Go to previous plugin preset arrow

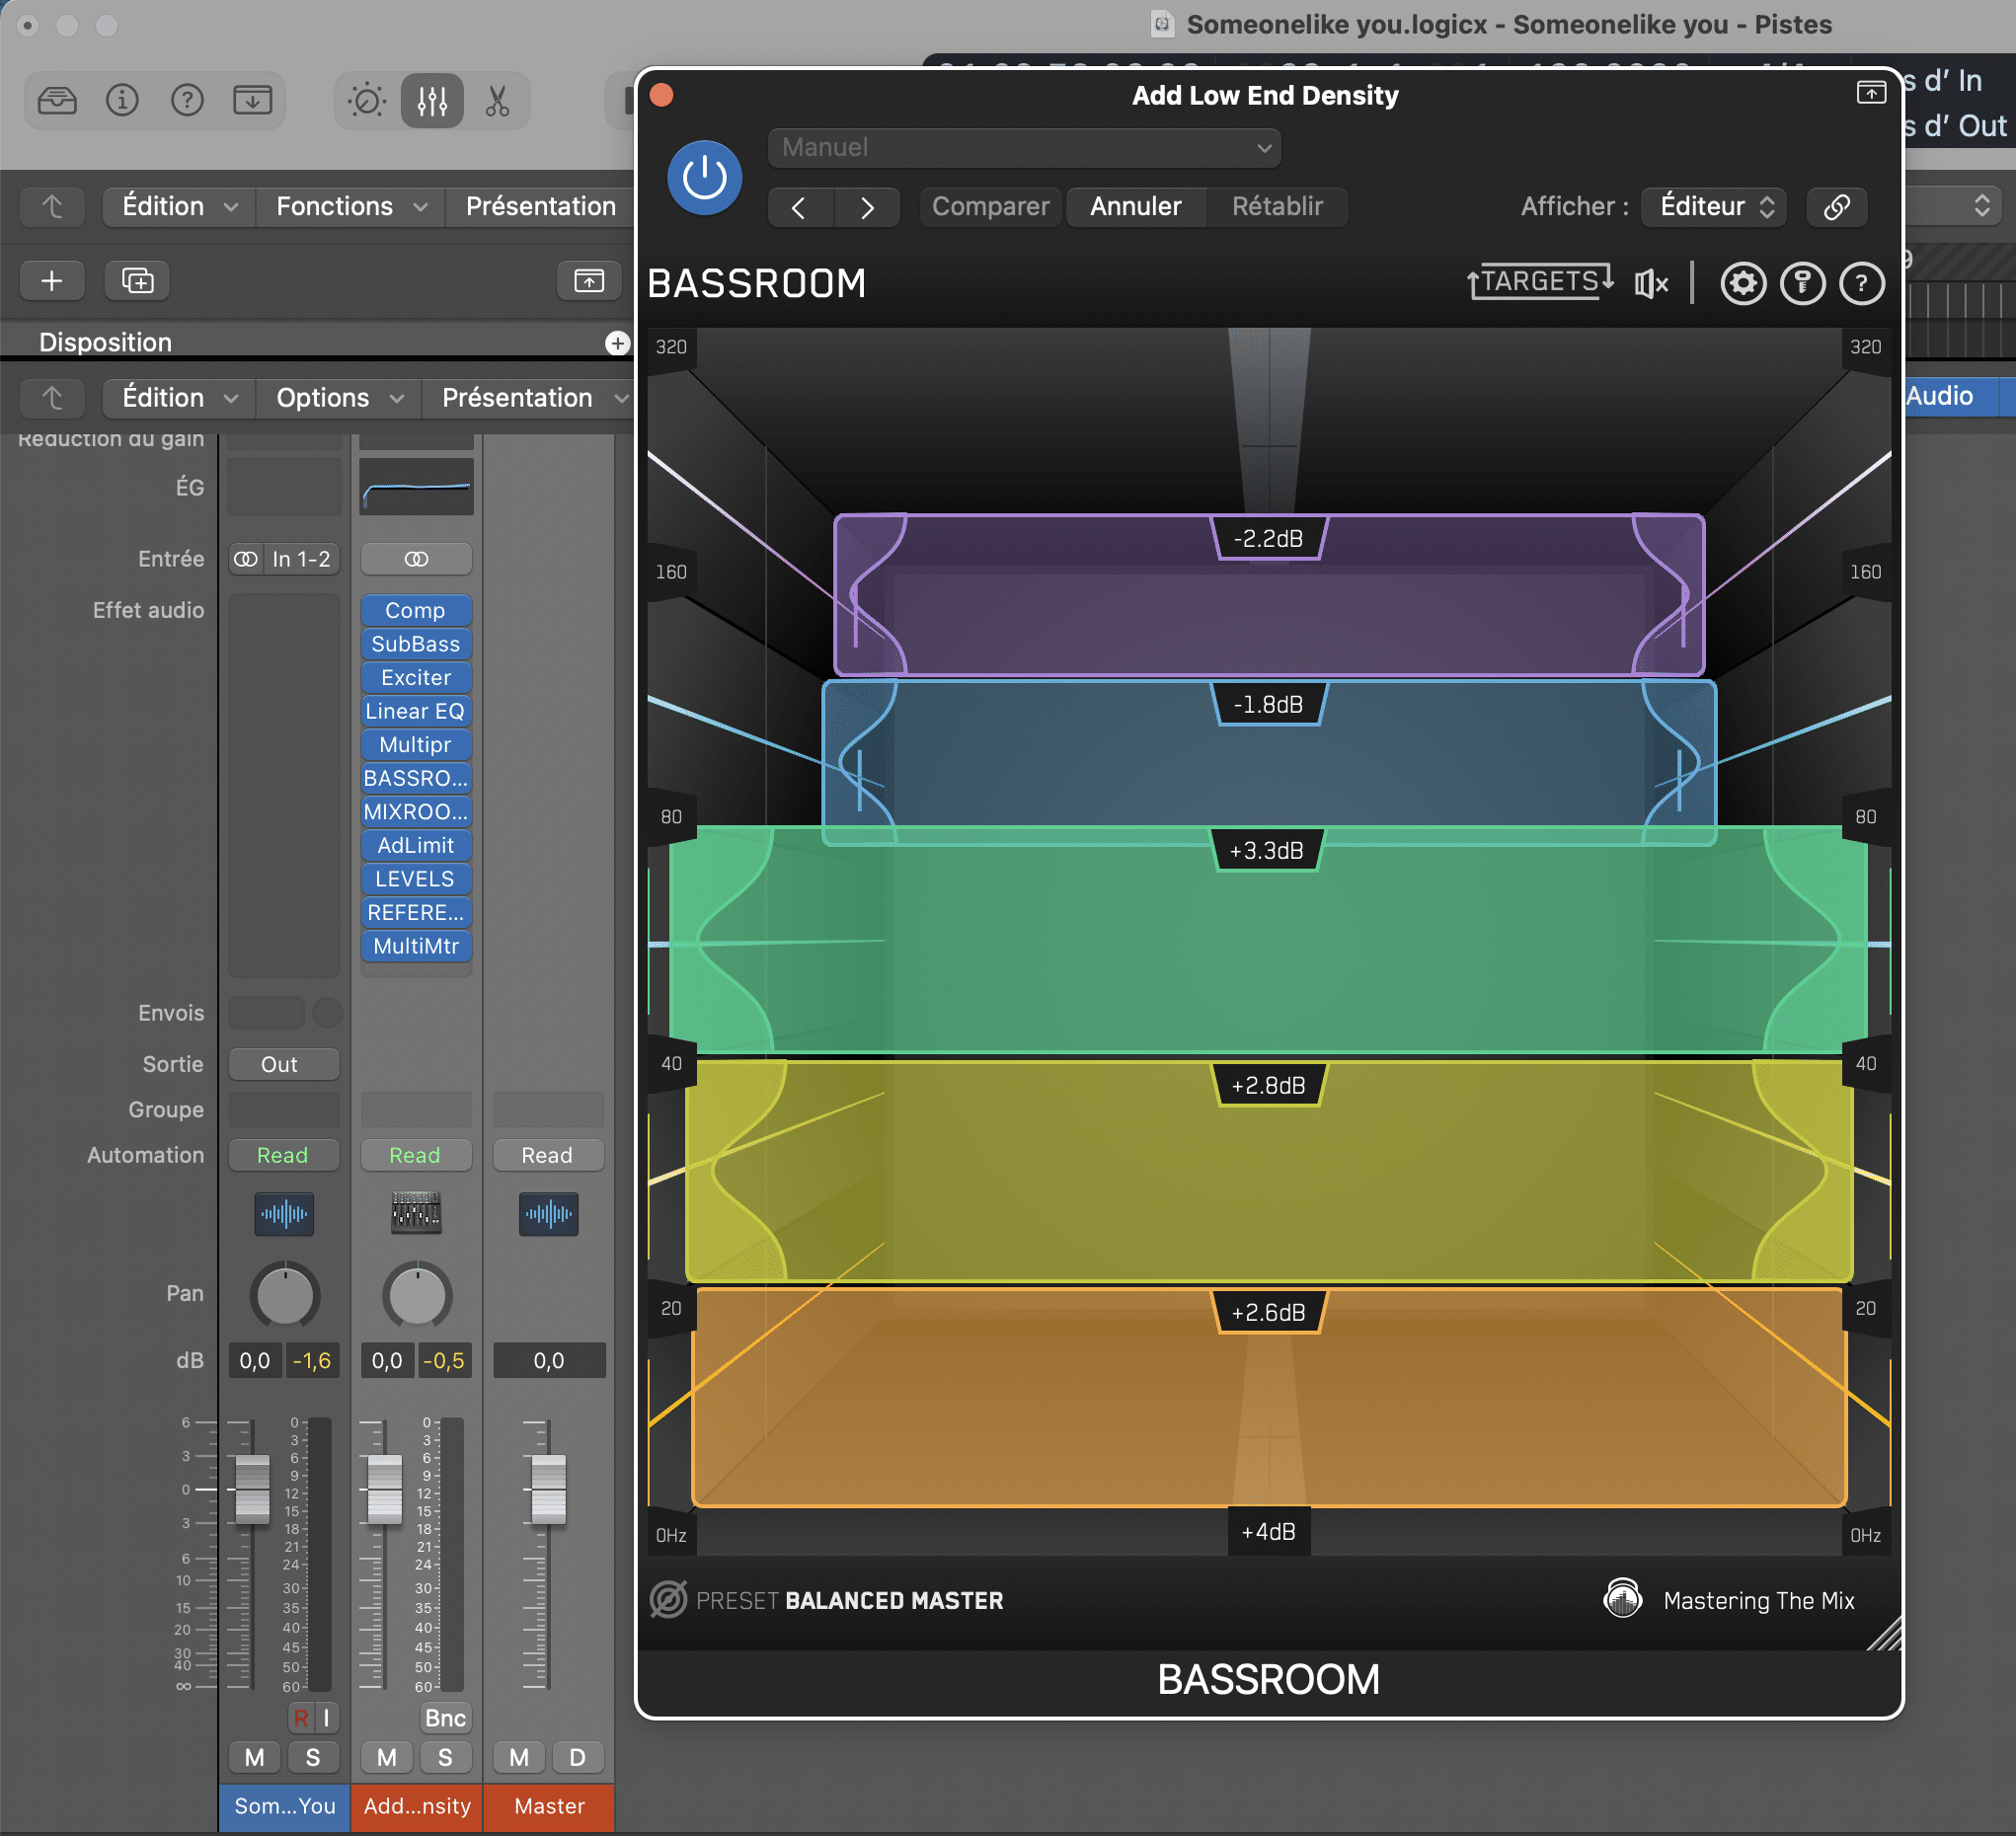800,207
